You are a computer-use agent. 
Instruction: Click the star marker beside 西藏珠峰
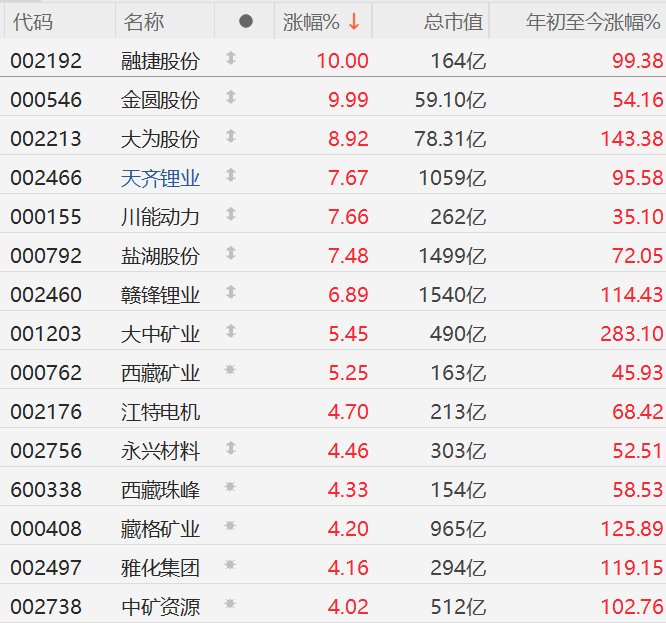click(231, 488)
